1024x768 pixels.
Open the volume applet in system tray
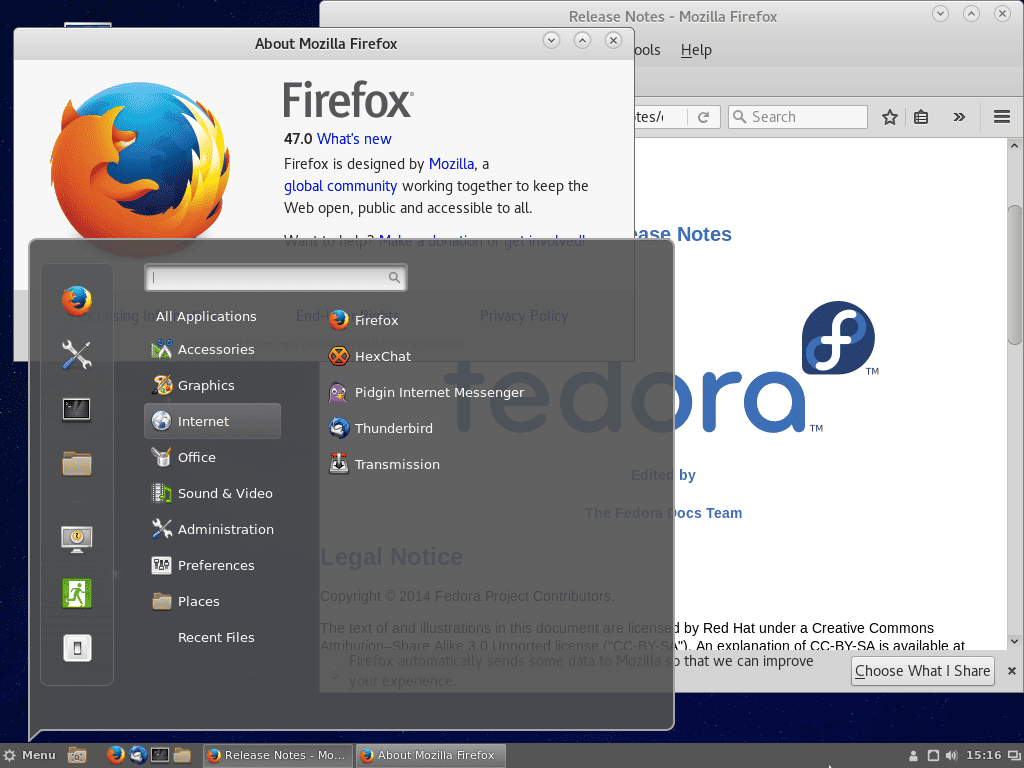click(x=952, y=755)
